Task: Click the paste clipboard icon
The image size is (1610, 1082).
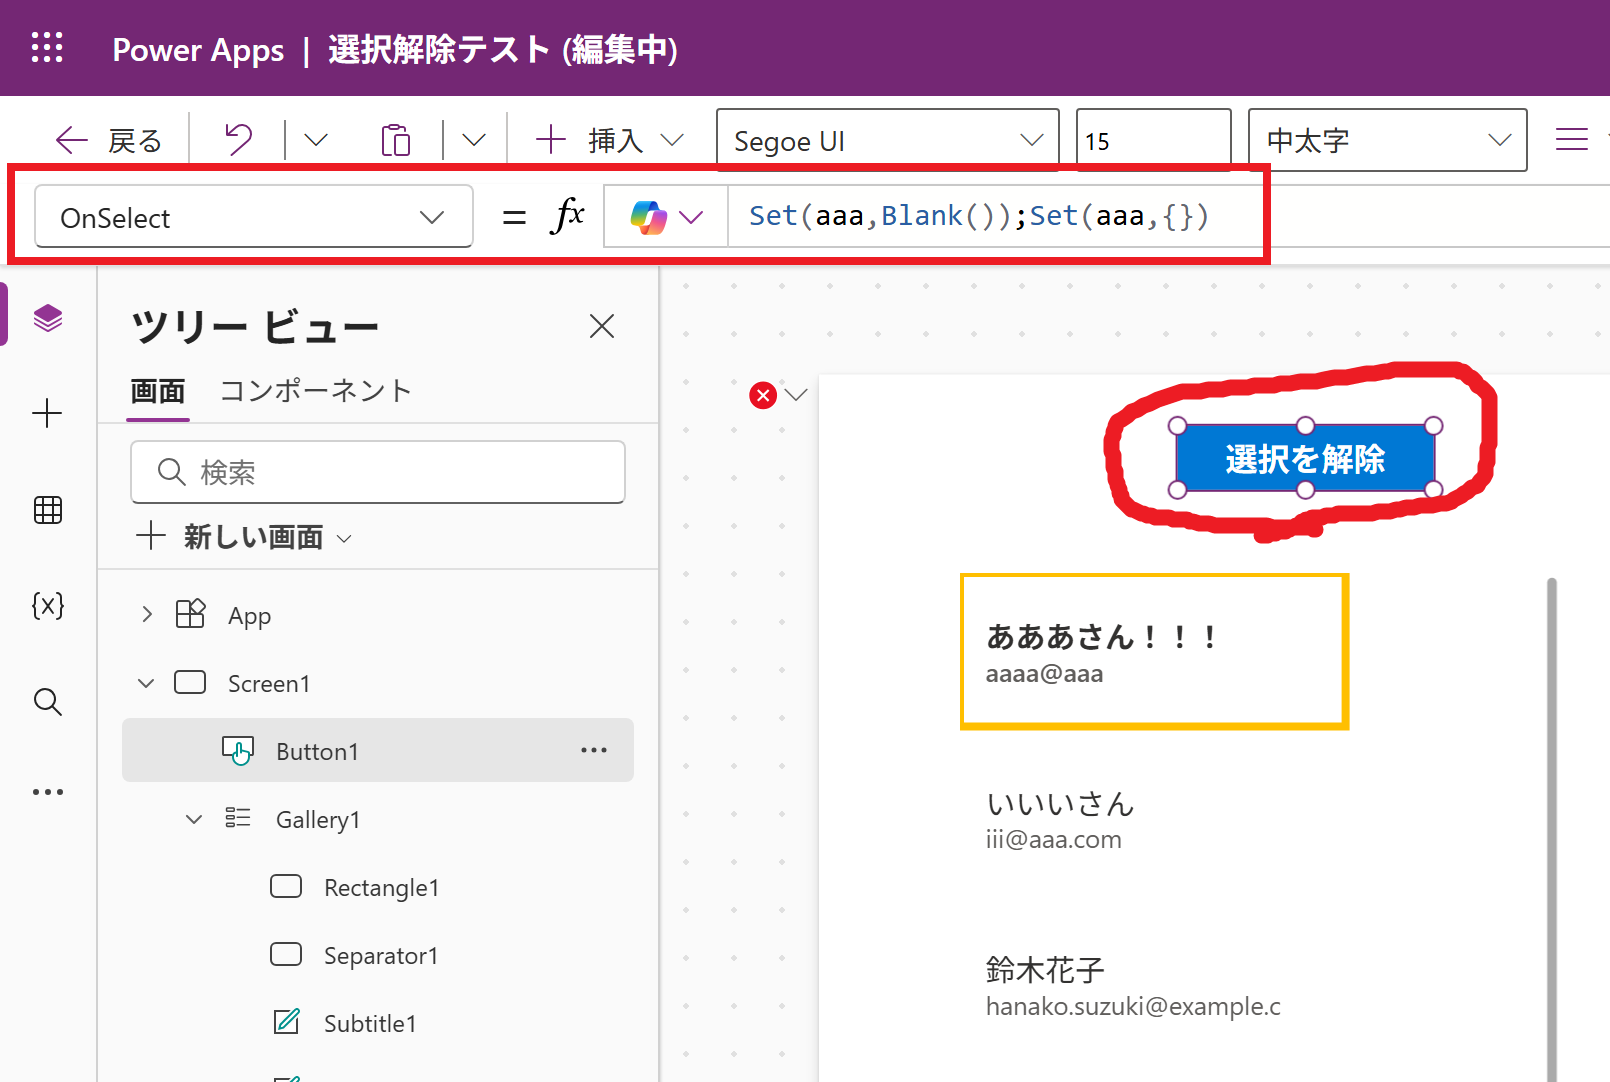Action: tap(396, 140)
